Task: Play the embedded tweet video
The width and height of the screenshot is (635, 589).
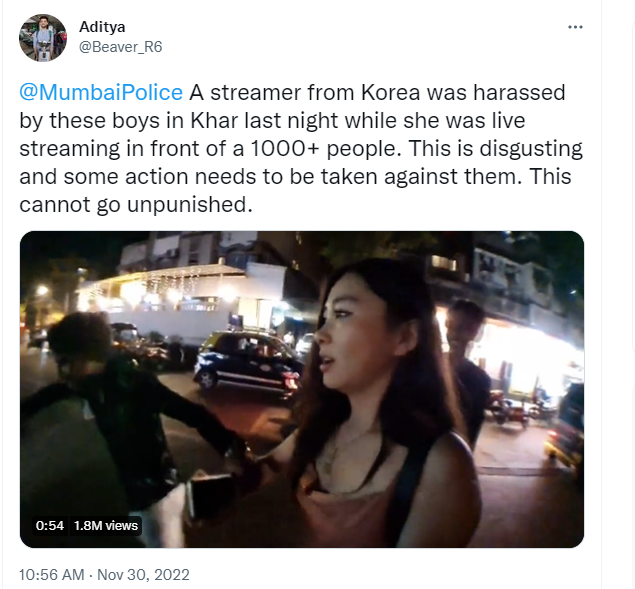Action: point(302,389)
